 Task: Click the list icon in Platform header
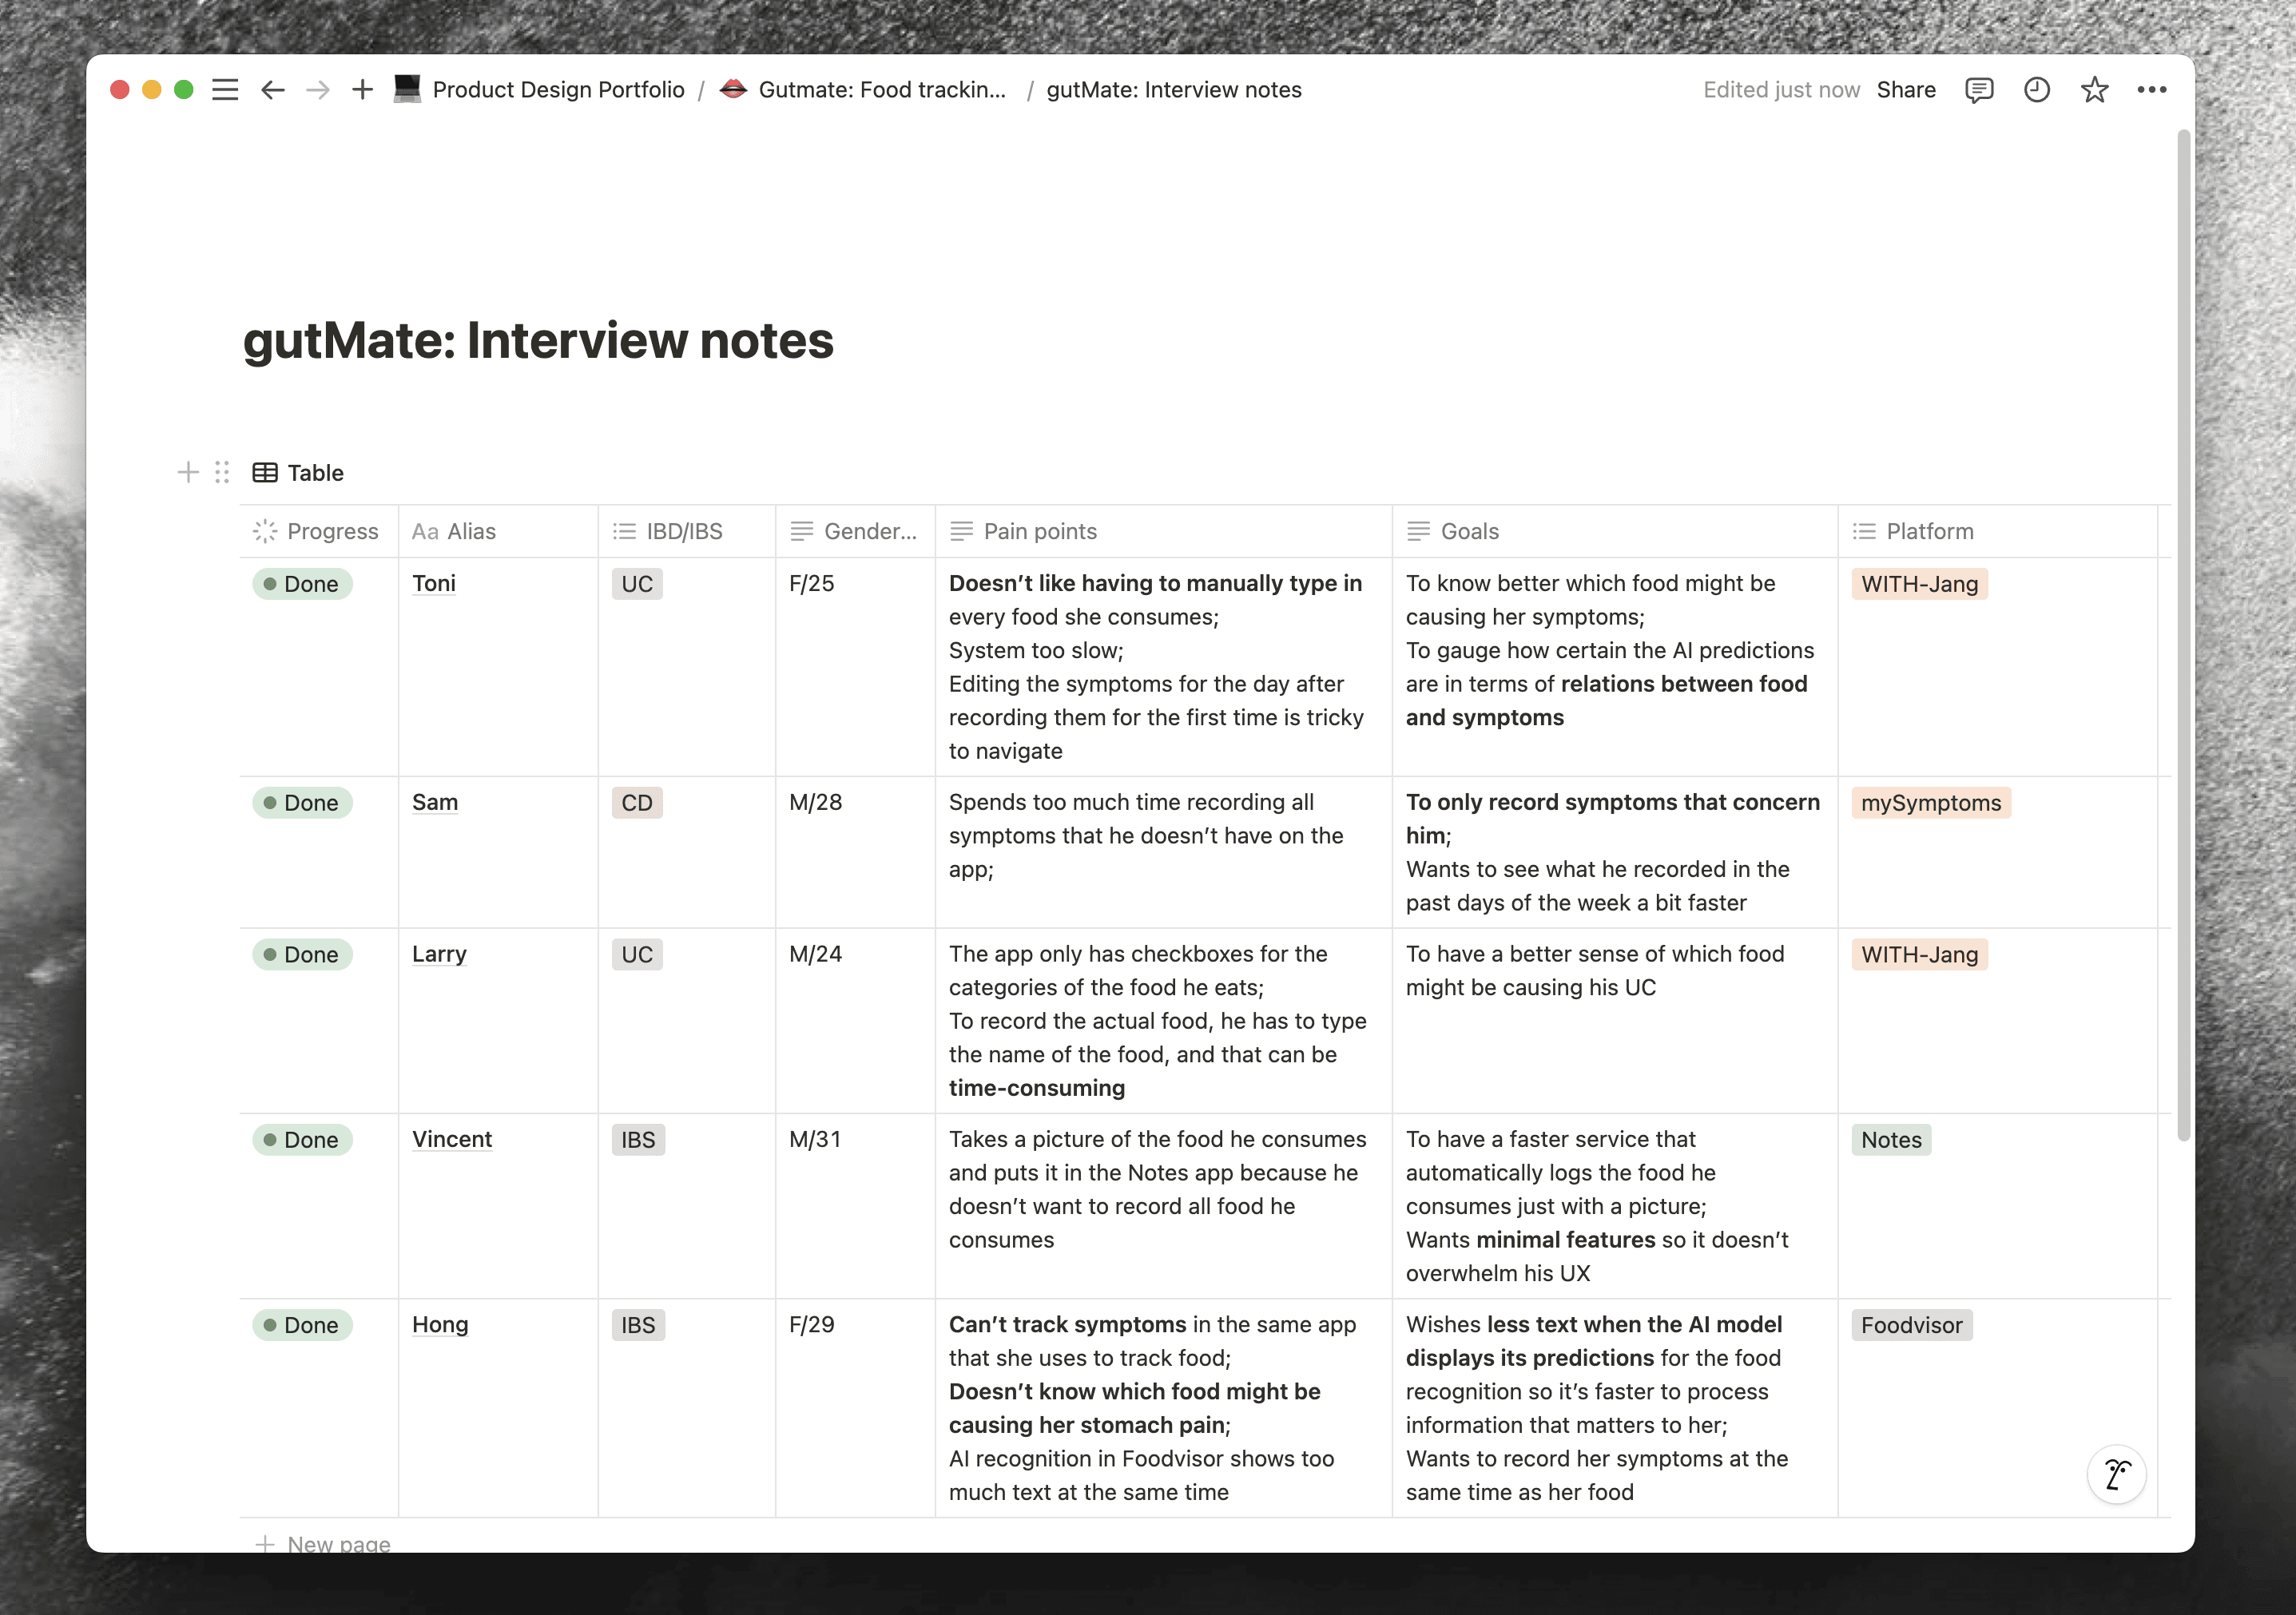tap(1864, 532)
